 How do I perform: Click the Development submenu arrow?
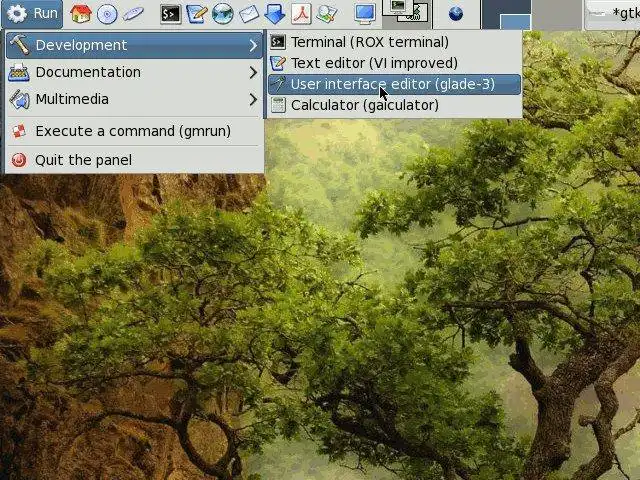253,45
